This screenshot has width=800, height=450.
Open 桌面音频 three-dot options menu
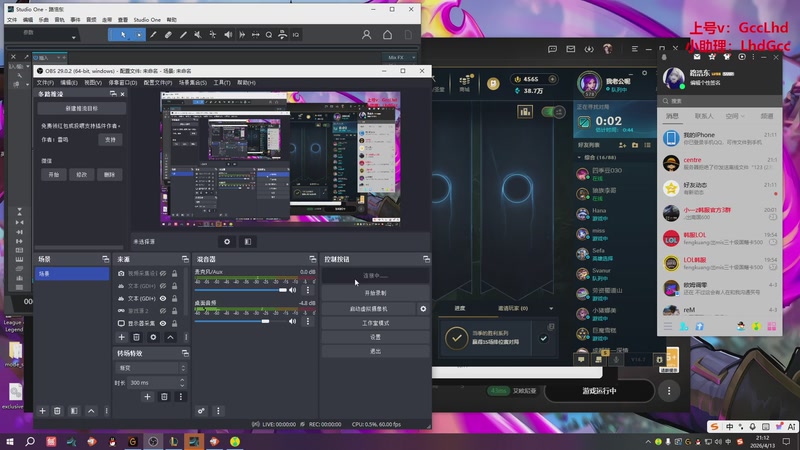coord(307,321)
